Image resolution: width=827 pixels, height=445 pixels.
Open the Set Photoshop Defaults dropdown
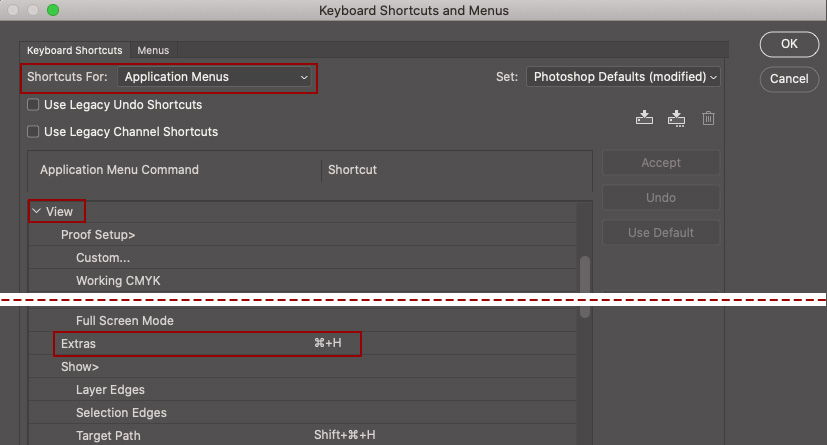[x=623, y=77]
